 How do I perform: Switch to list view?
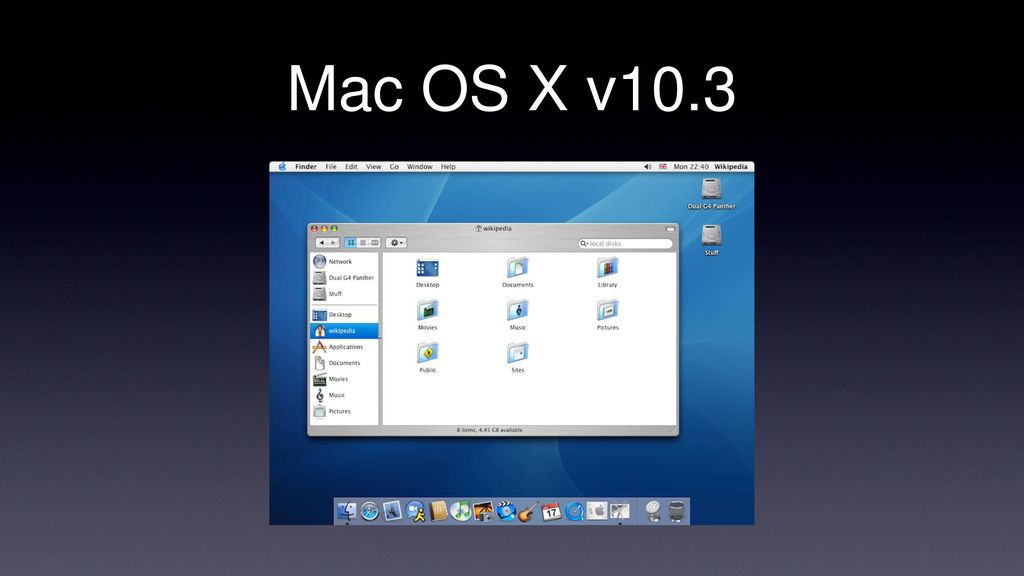(x=362, y=242)
